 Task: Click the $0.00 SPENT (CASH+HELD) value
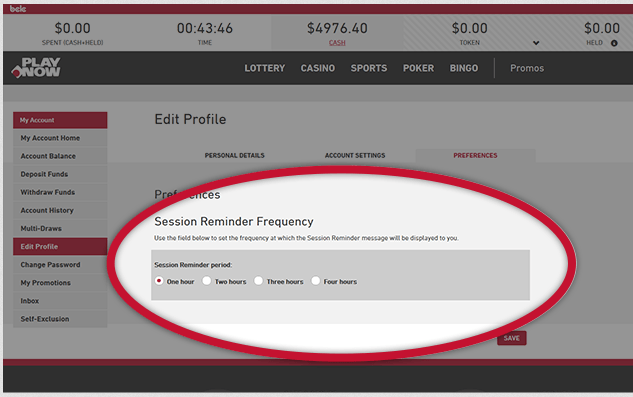pos(73,28)
